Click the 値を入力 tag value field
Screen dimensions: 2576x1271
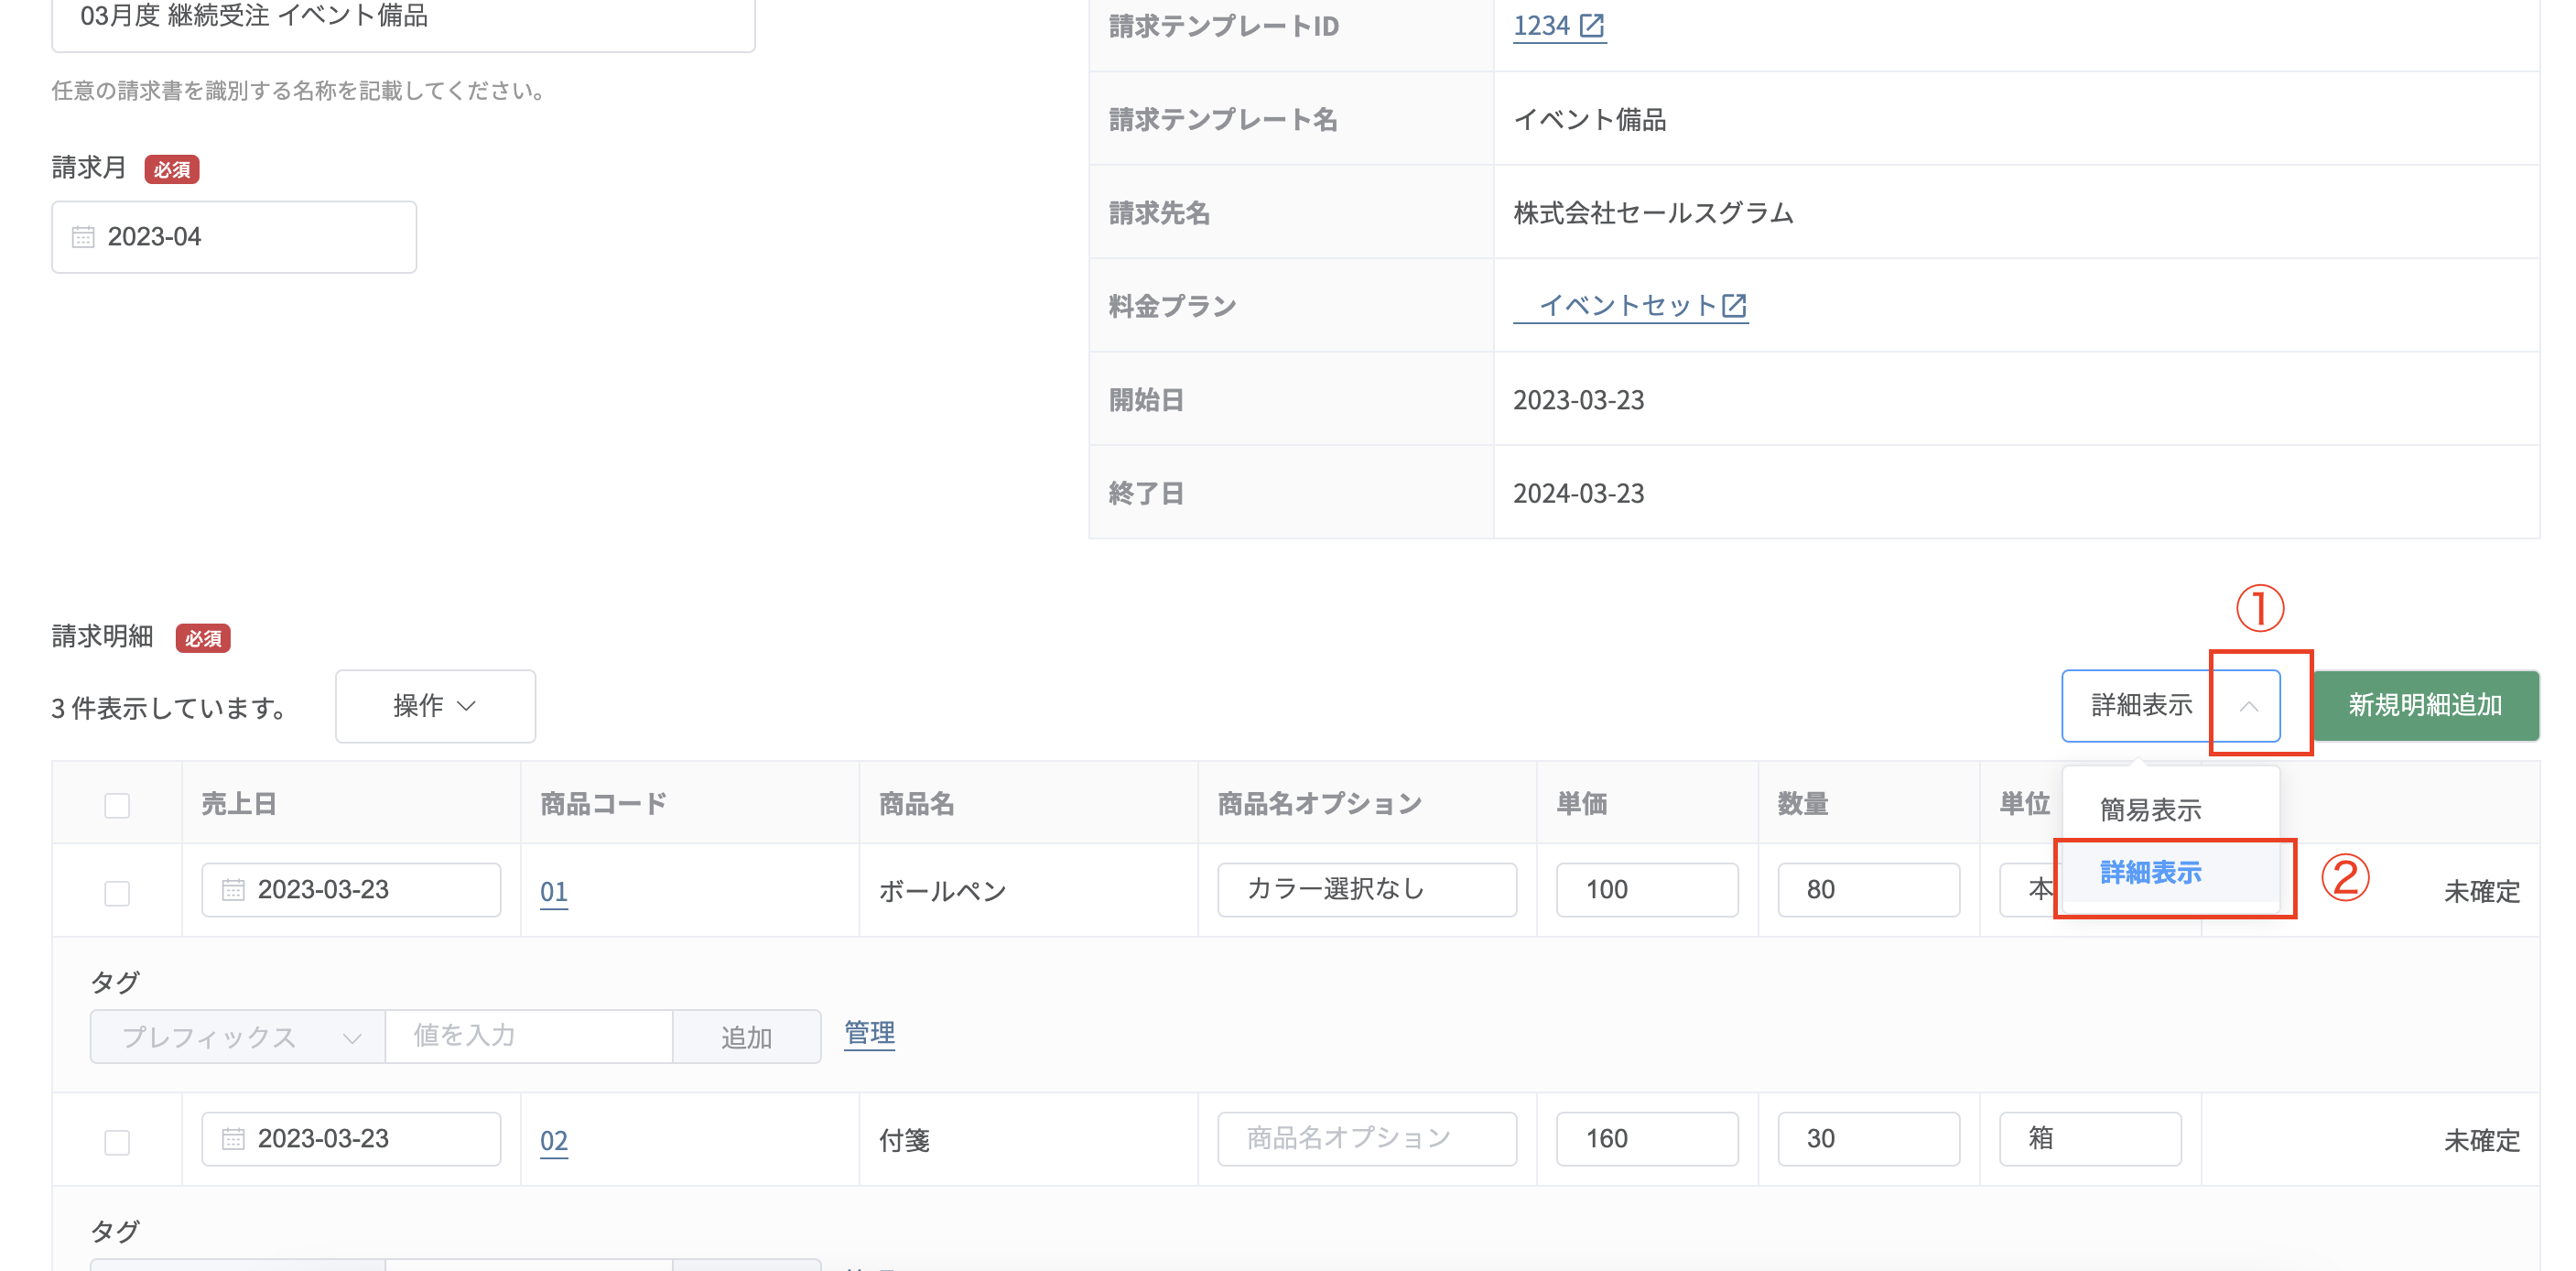pyautogui.click(x=529, y=1037)
